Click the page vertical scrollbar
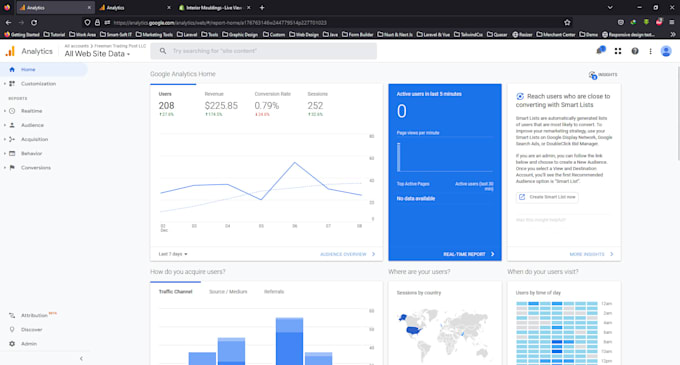680x365 pixels. [678, 114]
